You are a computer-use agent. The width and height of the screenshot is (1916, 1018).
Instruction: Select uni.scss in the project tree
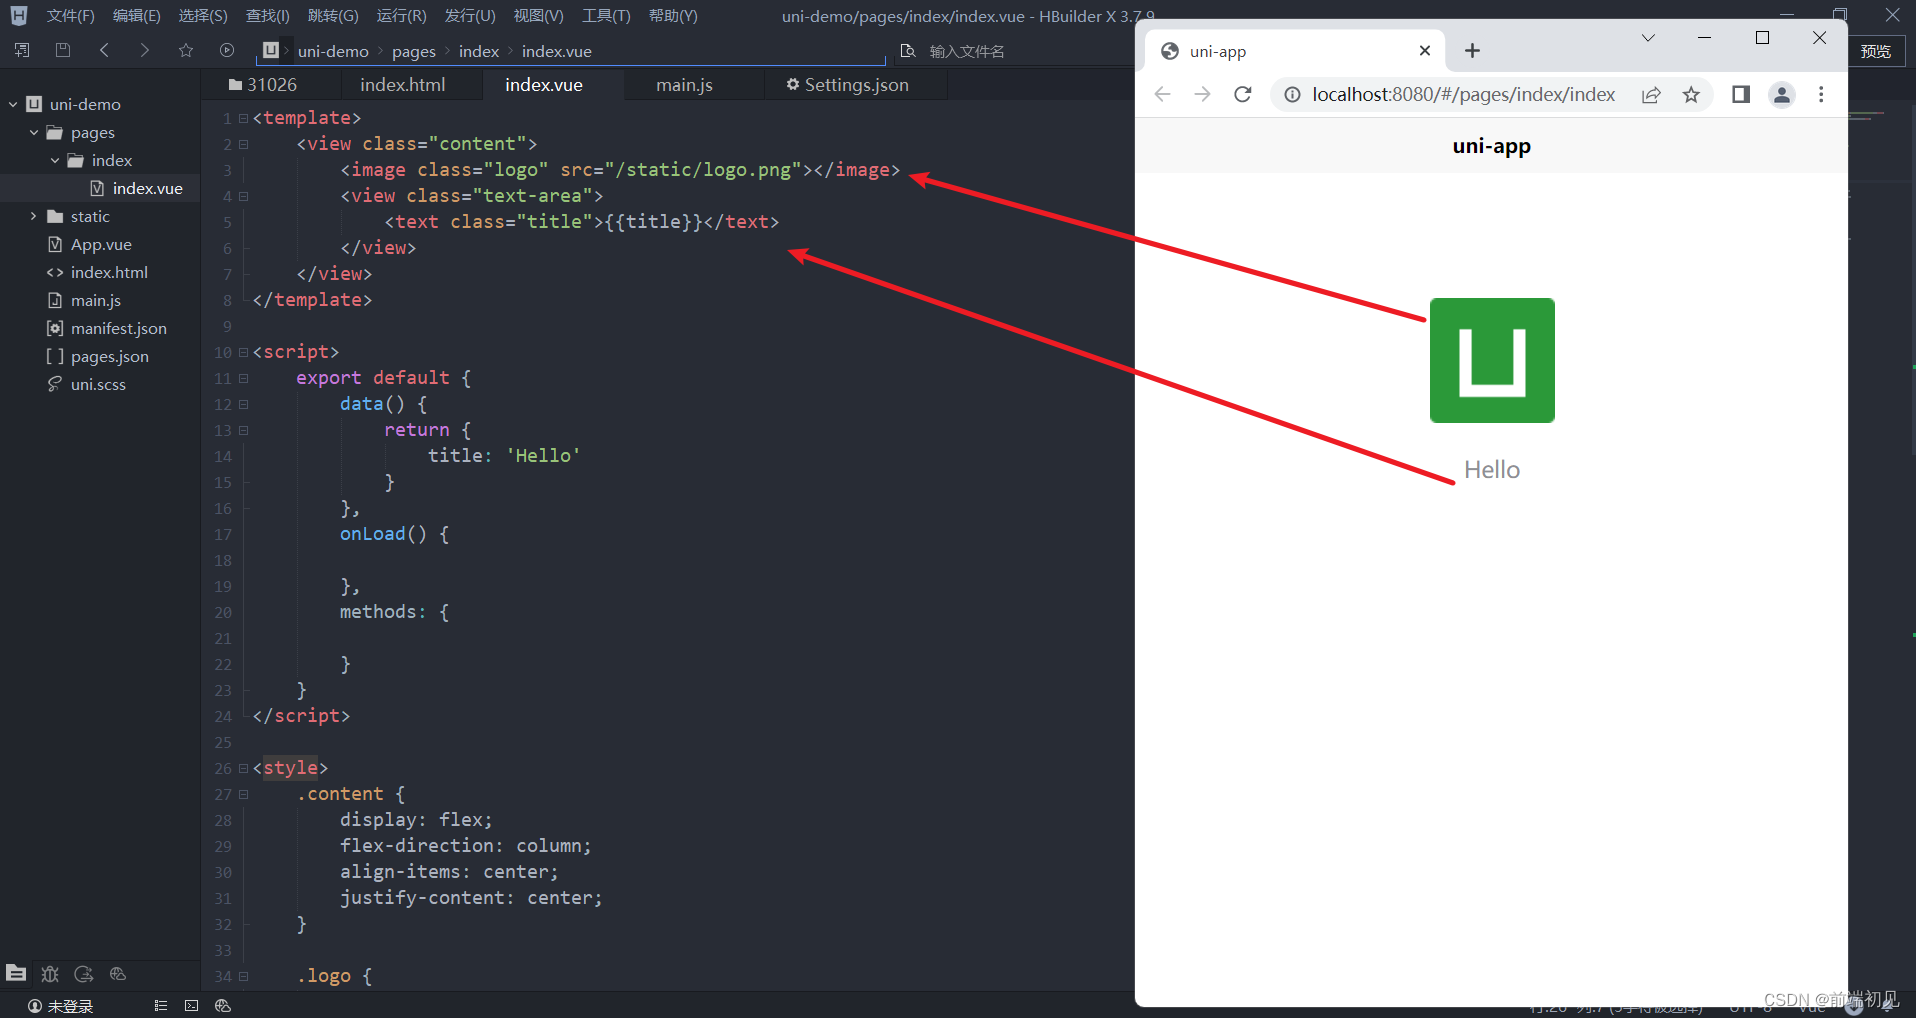98,384
